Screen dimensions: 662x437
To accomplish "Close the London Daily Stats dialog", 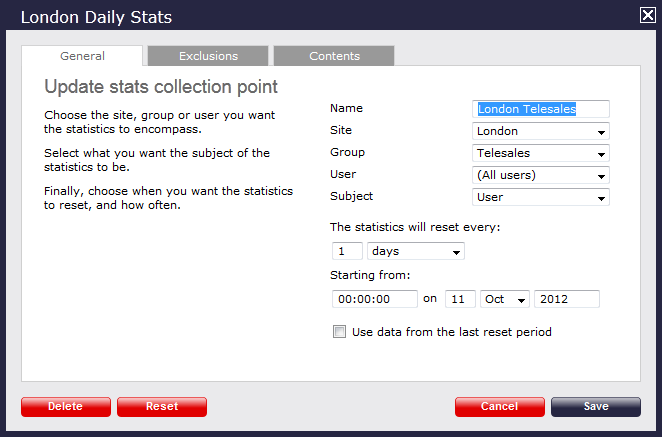I will point(647,15).
